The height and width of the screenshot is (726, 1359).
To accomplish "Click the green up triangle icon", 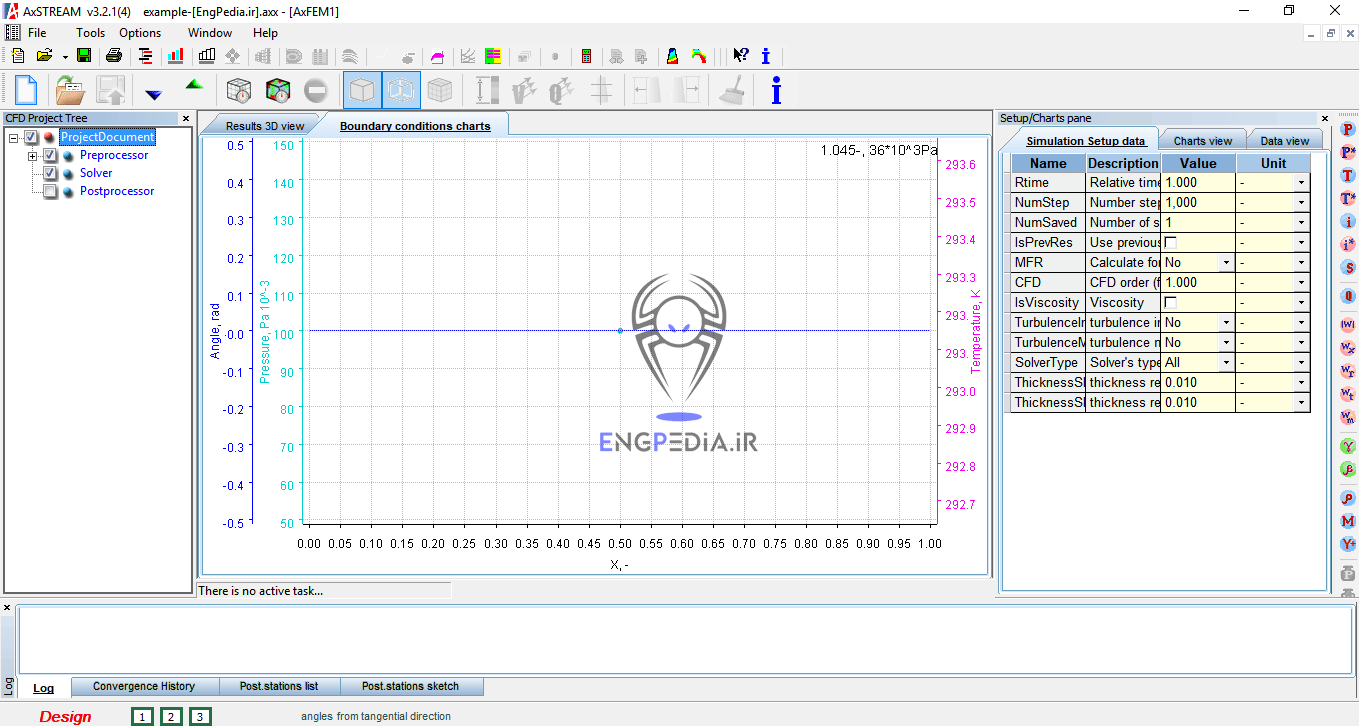I will coord(194,85).
